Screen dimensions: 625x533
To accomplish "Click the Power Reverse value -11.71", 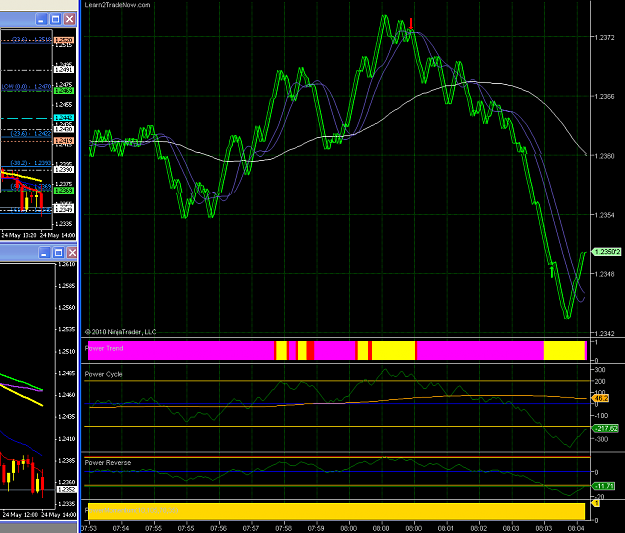I will coord(603,486).
